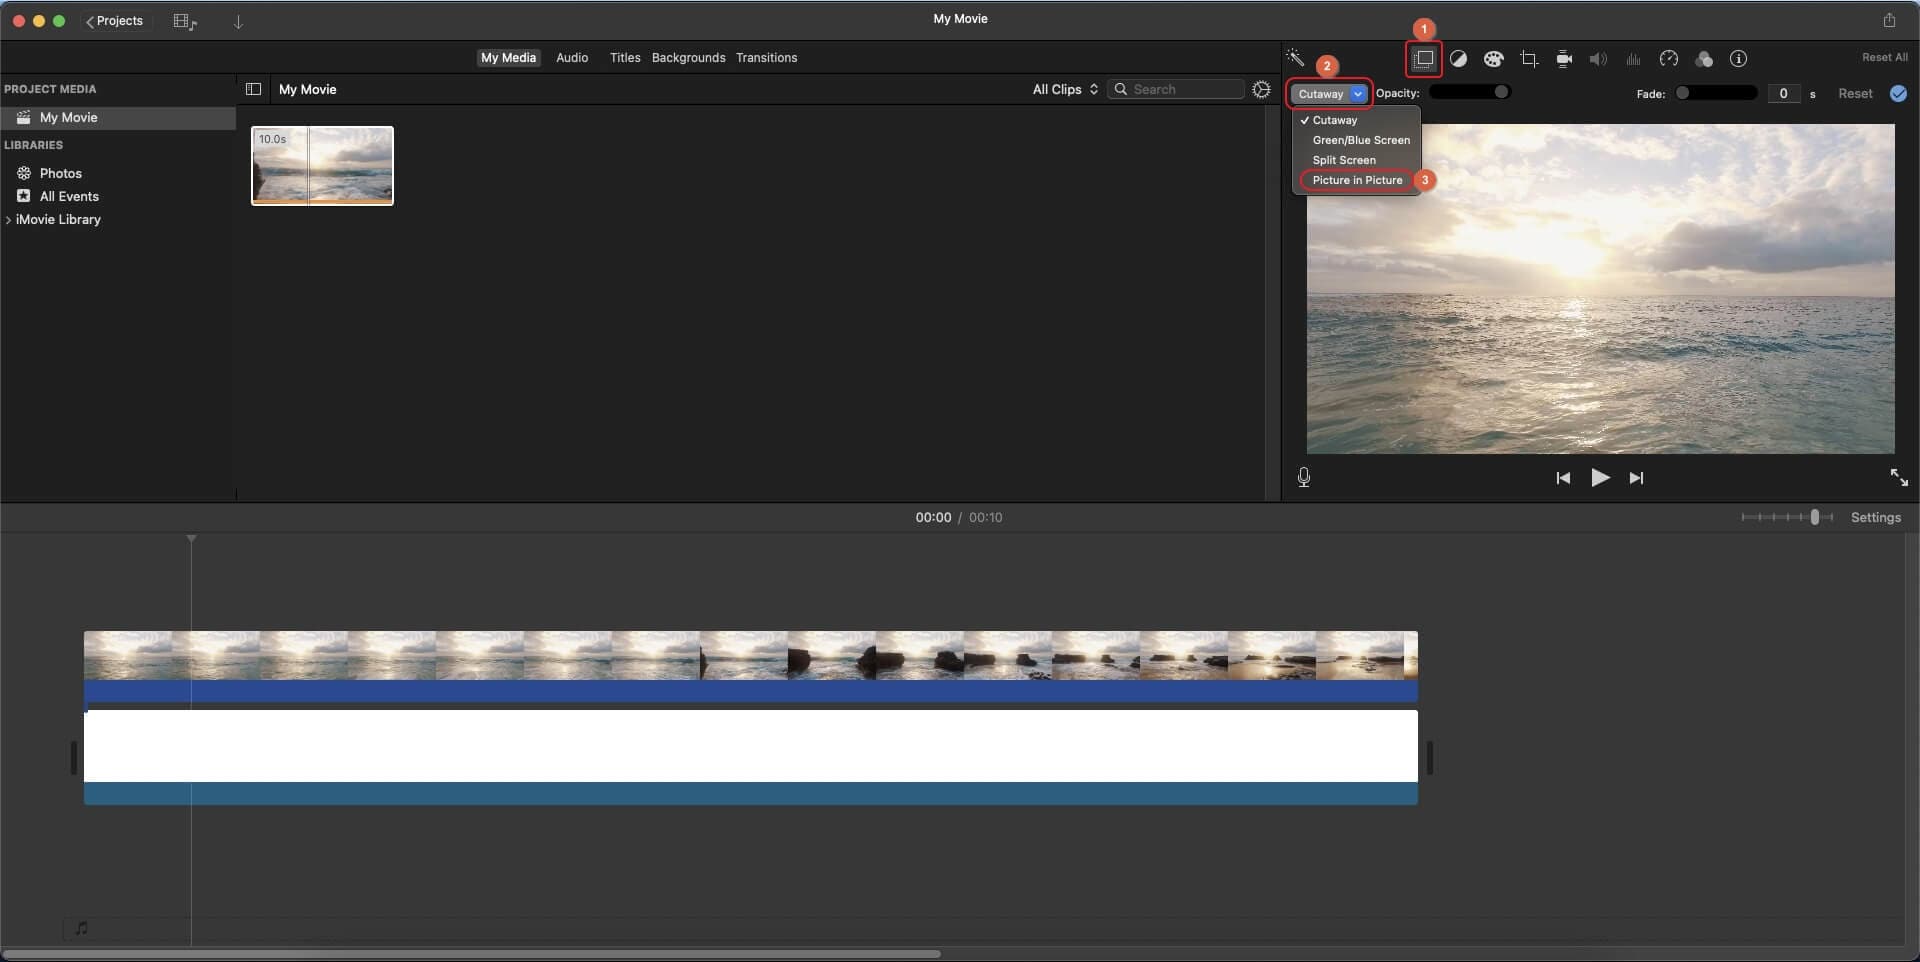
Task: Apply overlay changes with blue checkmark
Action: [x=1898, y=93]
